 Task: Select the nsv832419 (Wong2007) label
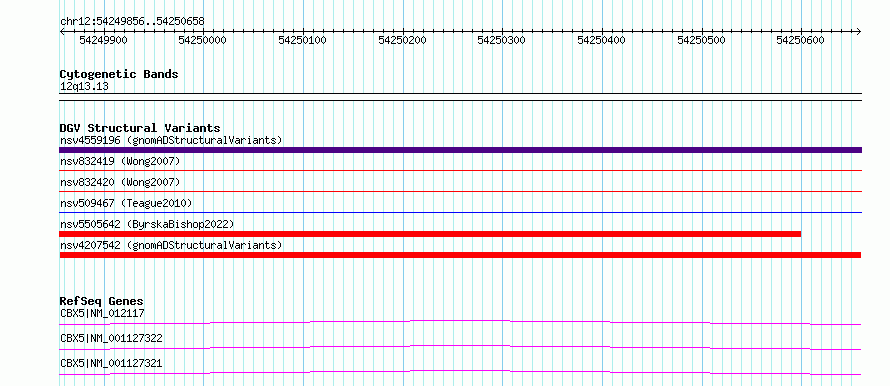(x=120, y=161)
